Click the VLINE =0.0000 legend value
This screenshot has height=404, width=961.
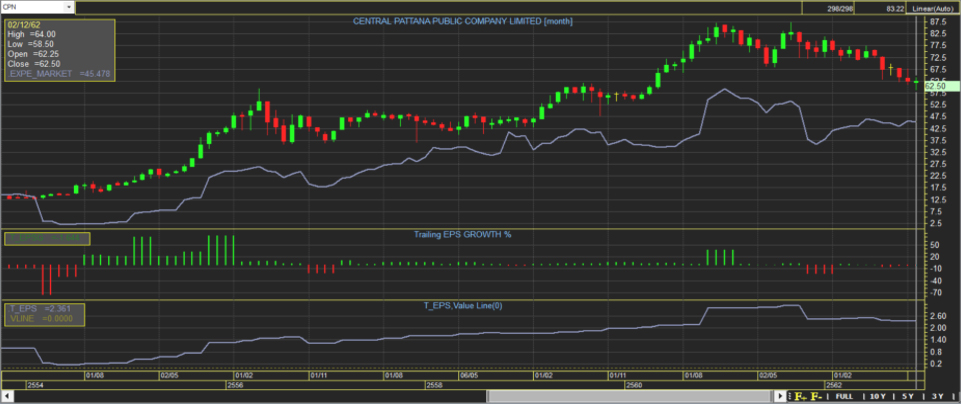coord(40,319)
